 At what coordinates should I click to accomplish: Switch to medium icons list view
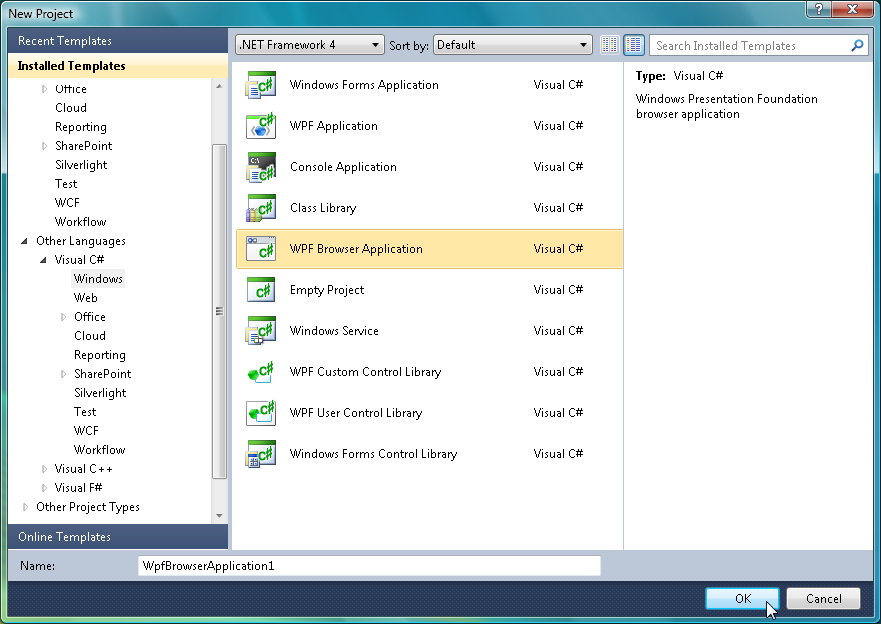(x=634, y=45)
